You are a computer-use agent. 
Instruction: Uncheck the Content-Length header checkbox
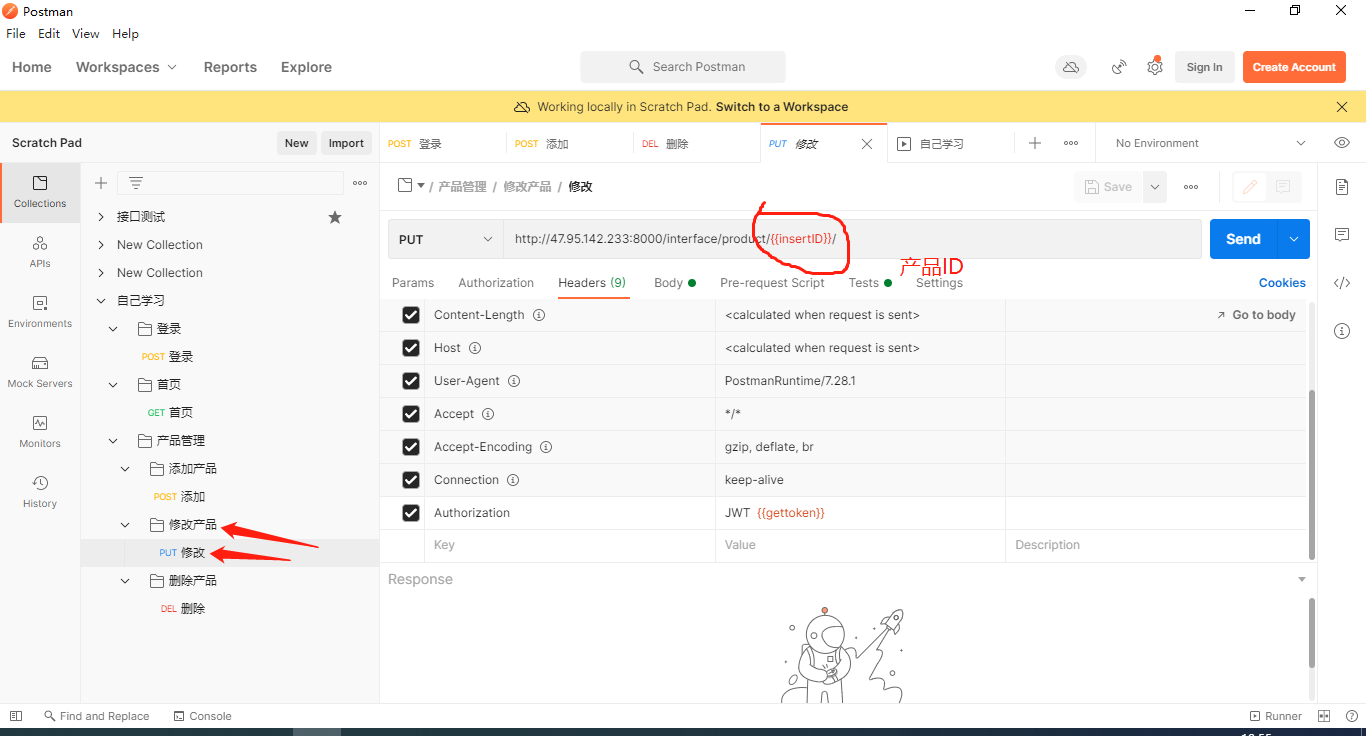410,315
